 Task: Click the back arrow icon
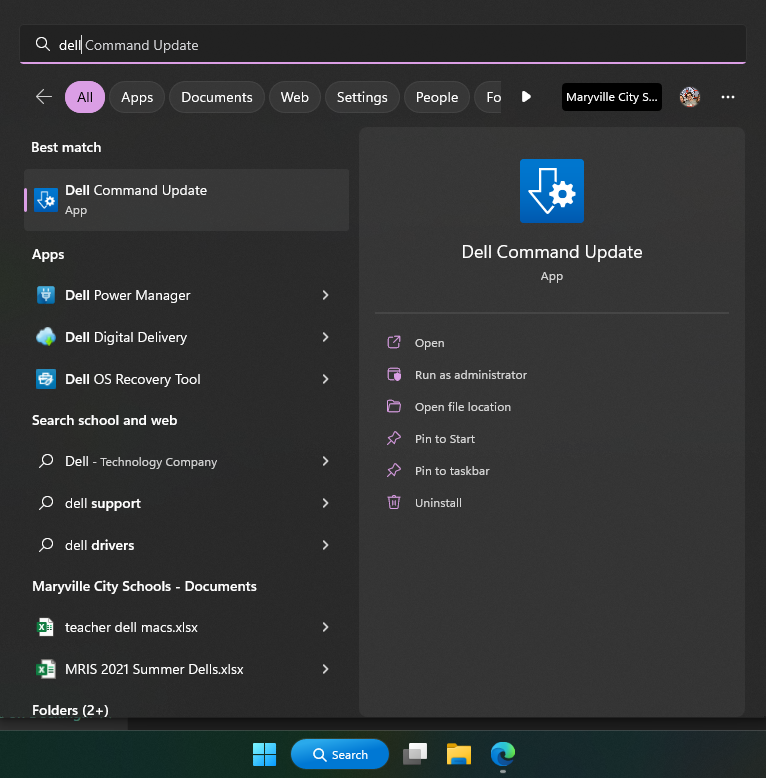(44, 97)
